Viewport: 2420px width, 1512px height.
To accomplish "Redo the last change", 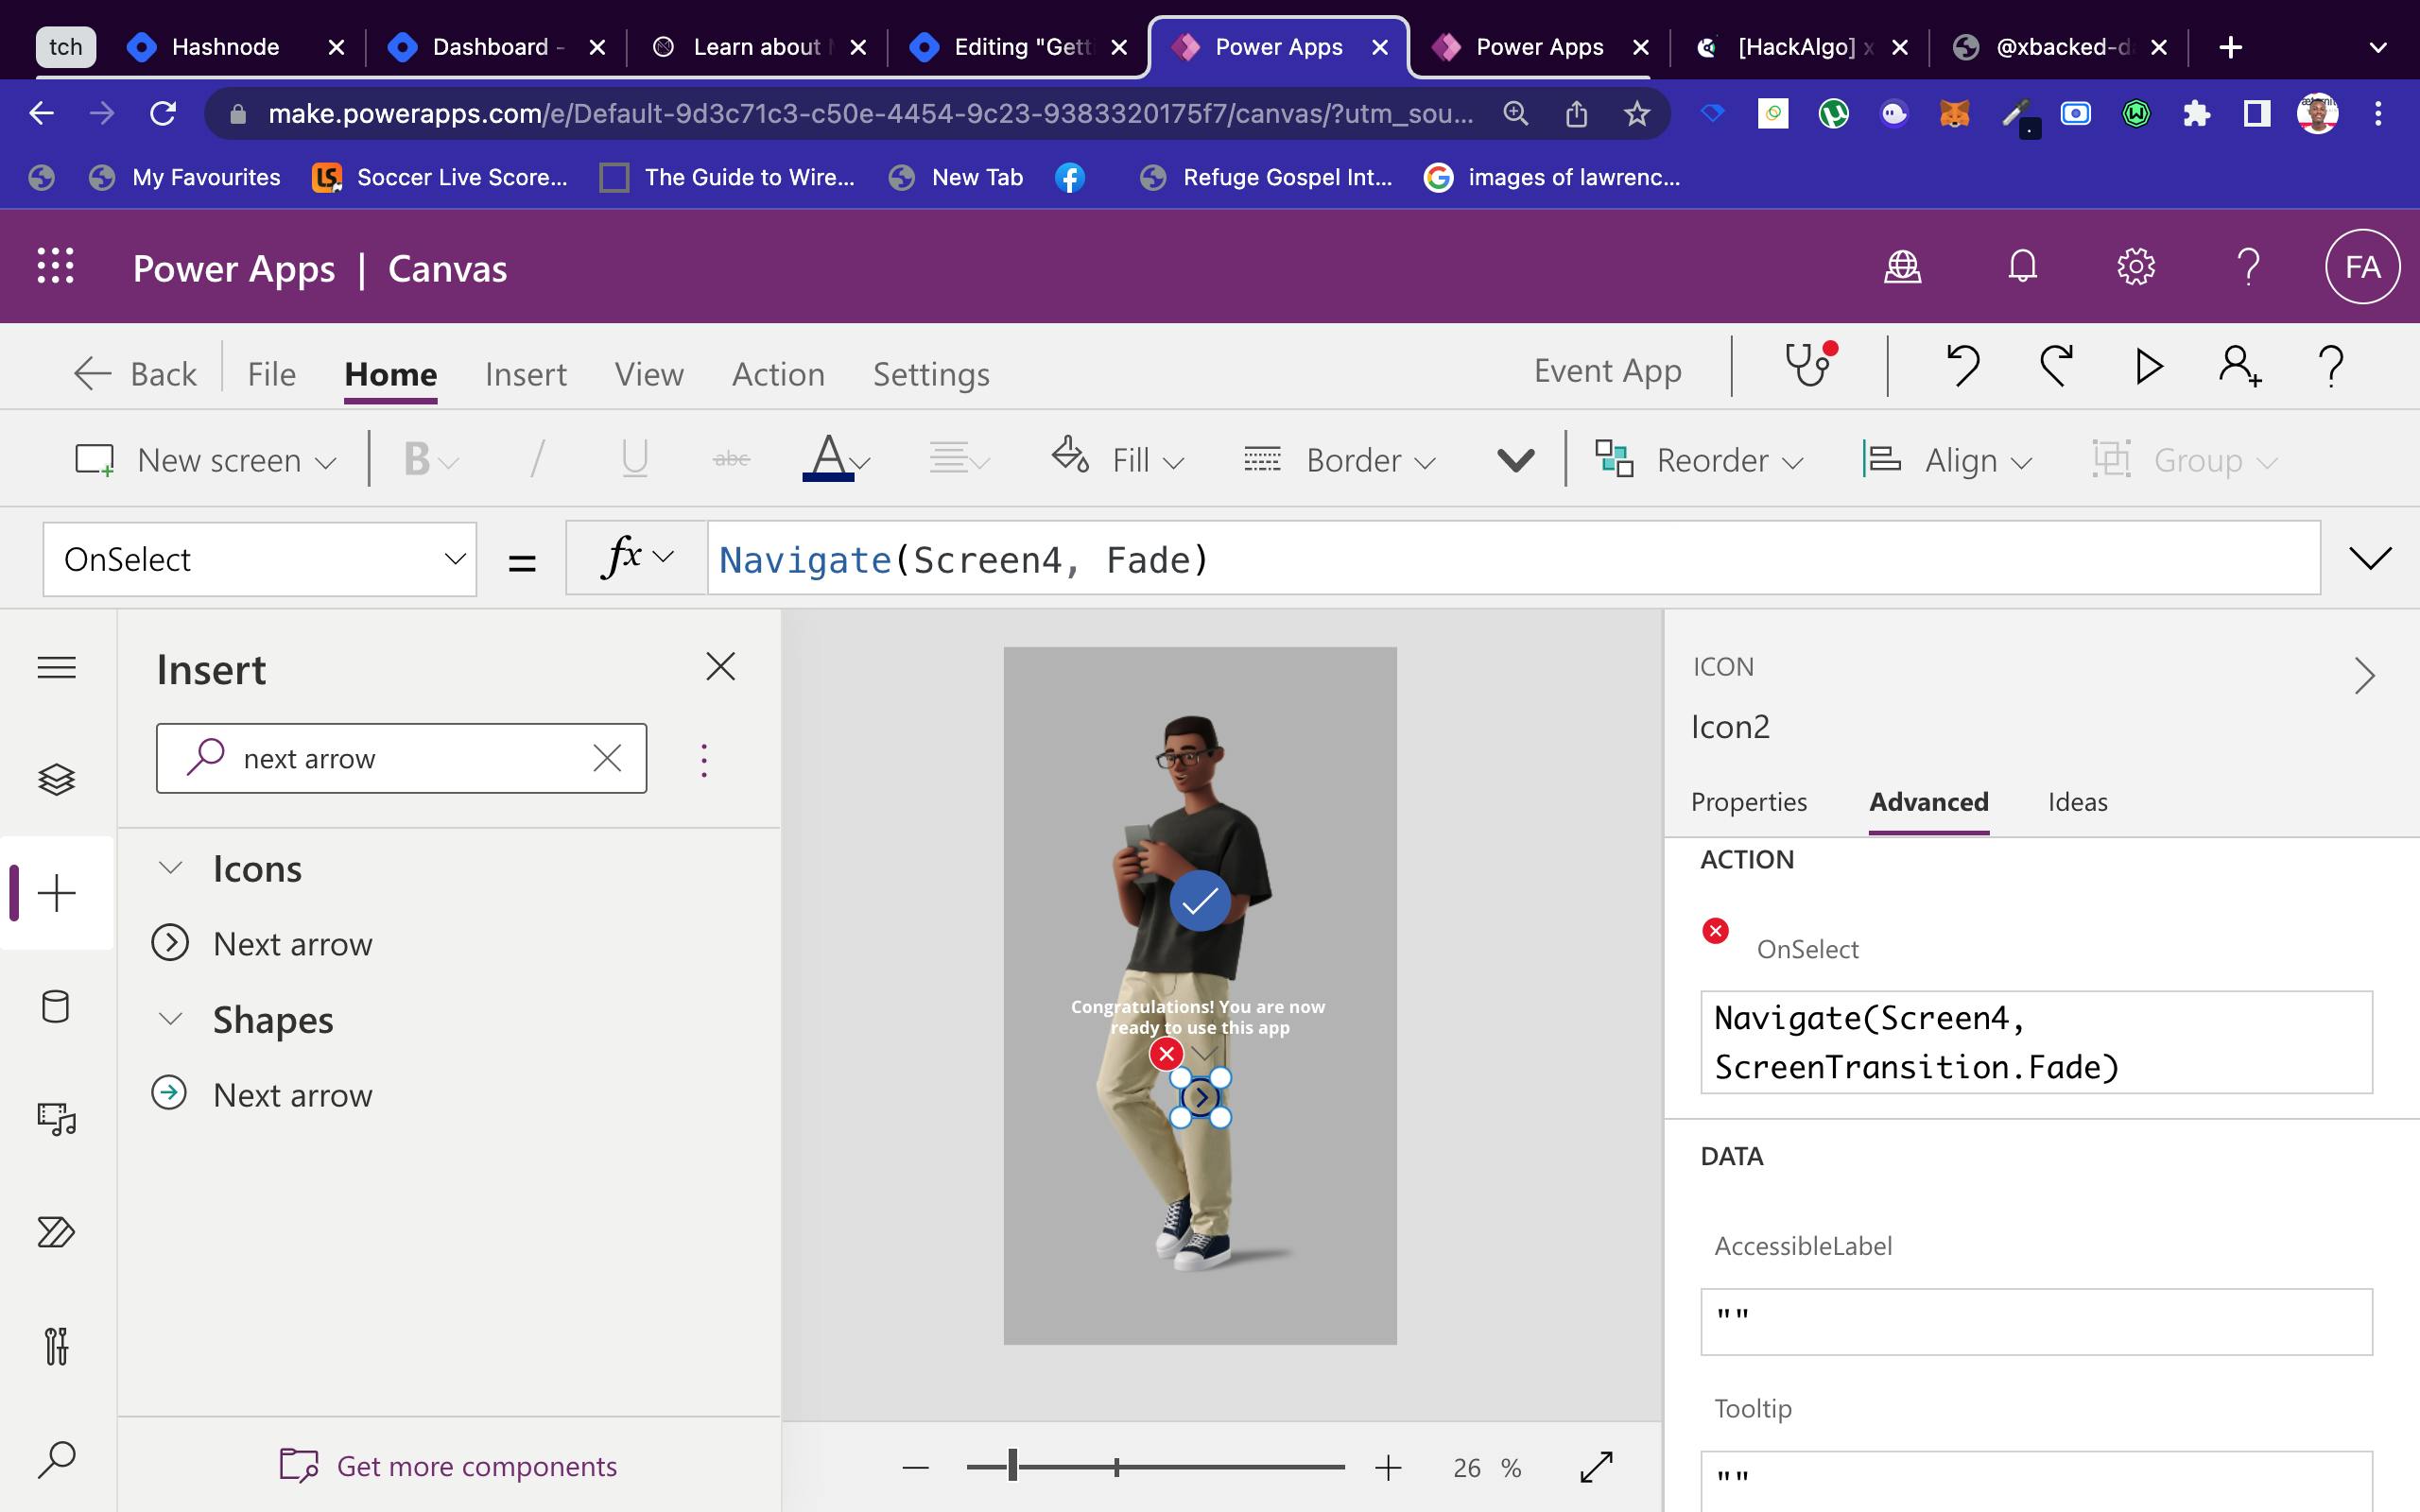I will (2055, 365).
